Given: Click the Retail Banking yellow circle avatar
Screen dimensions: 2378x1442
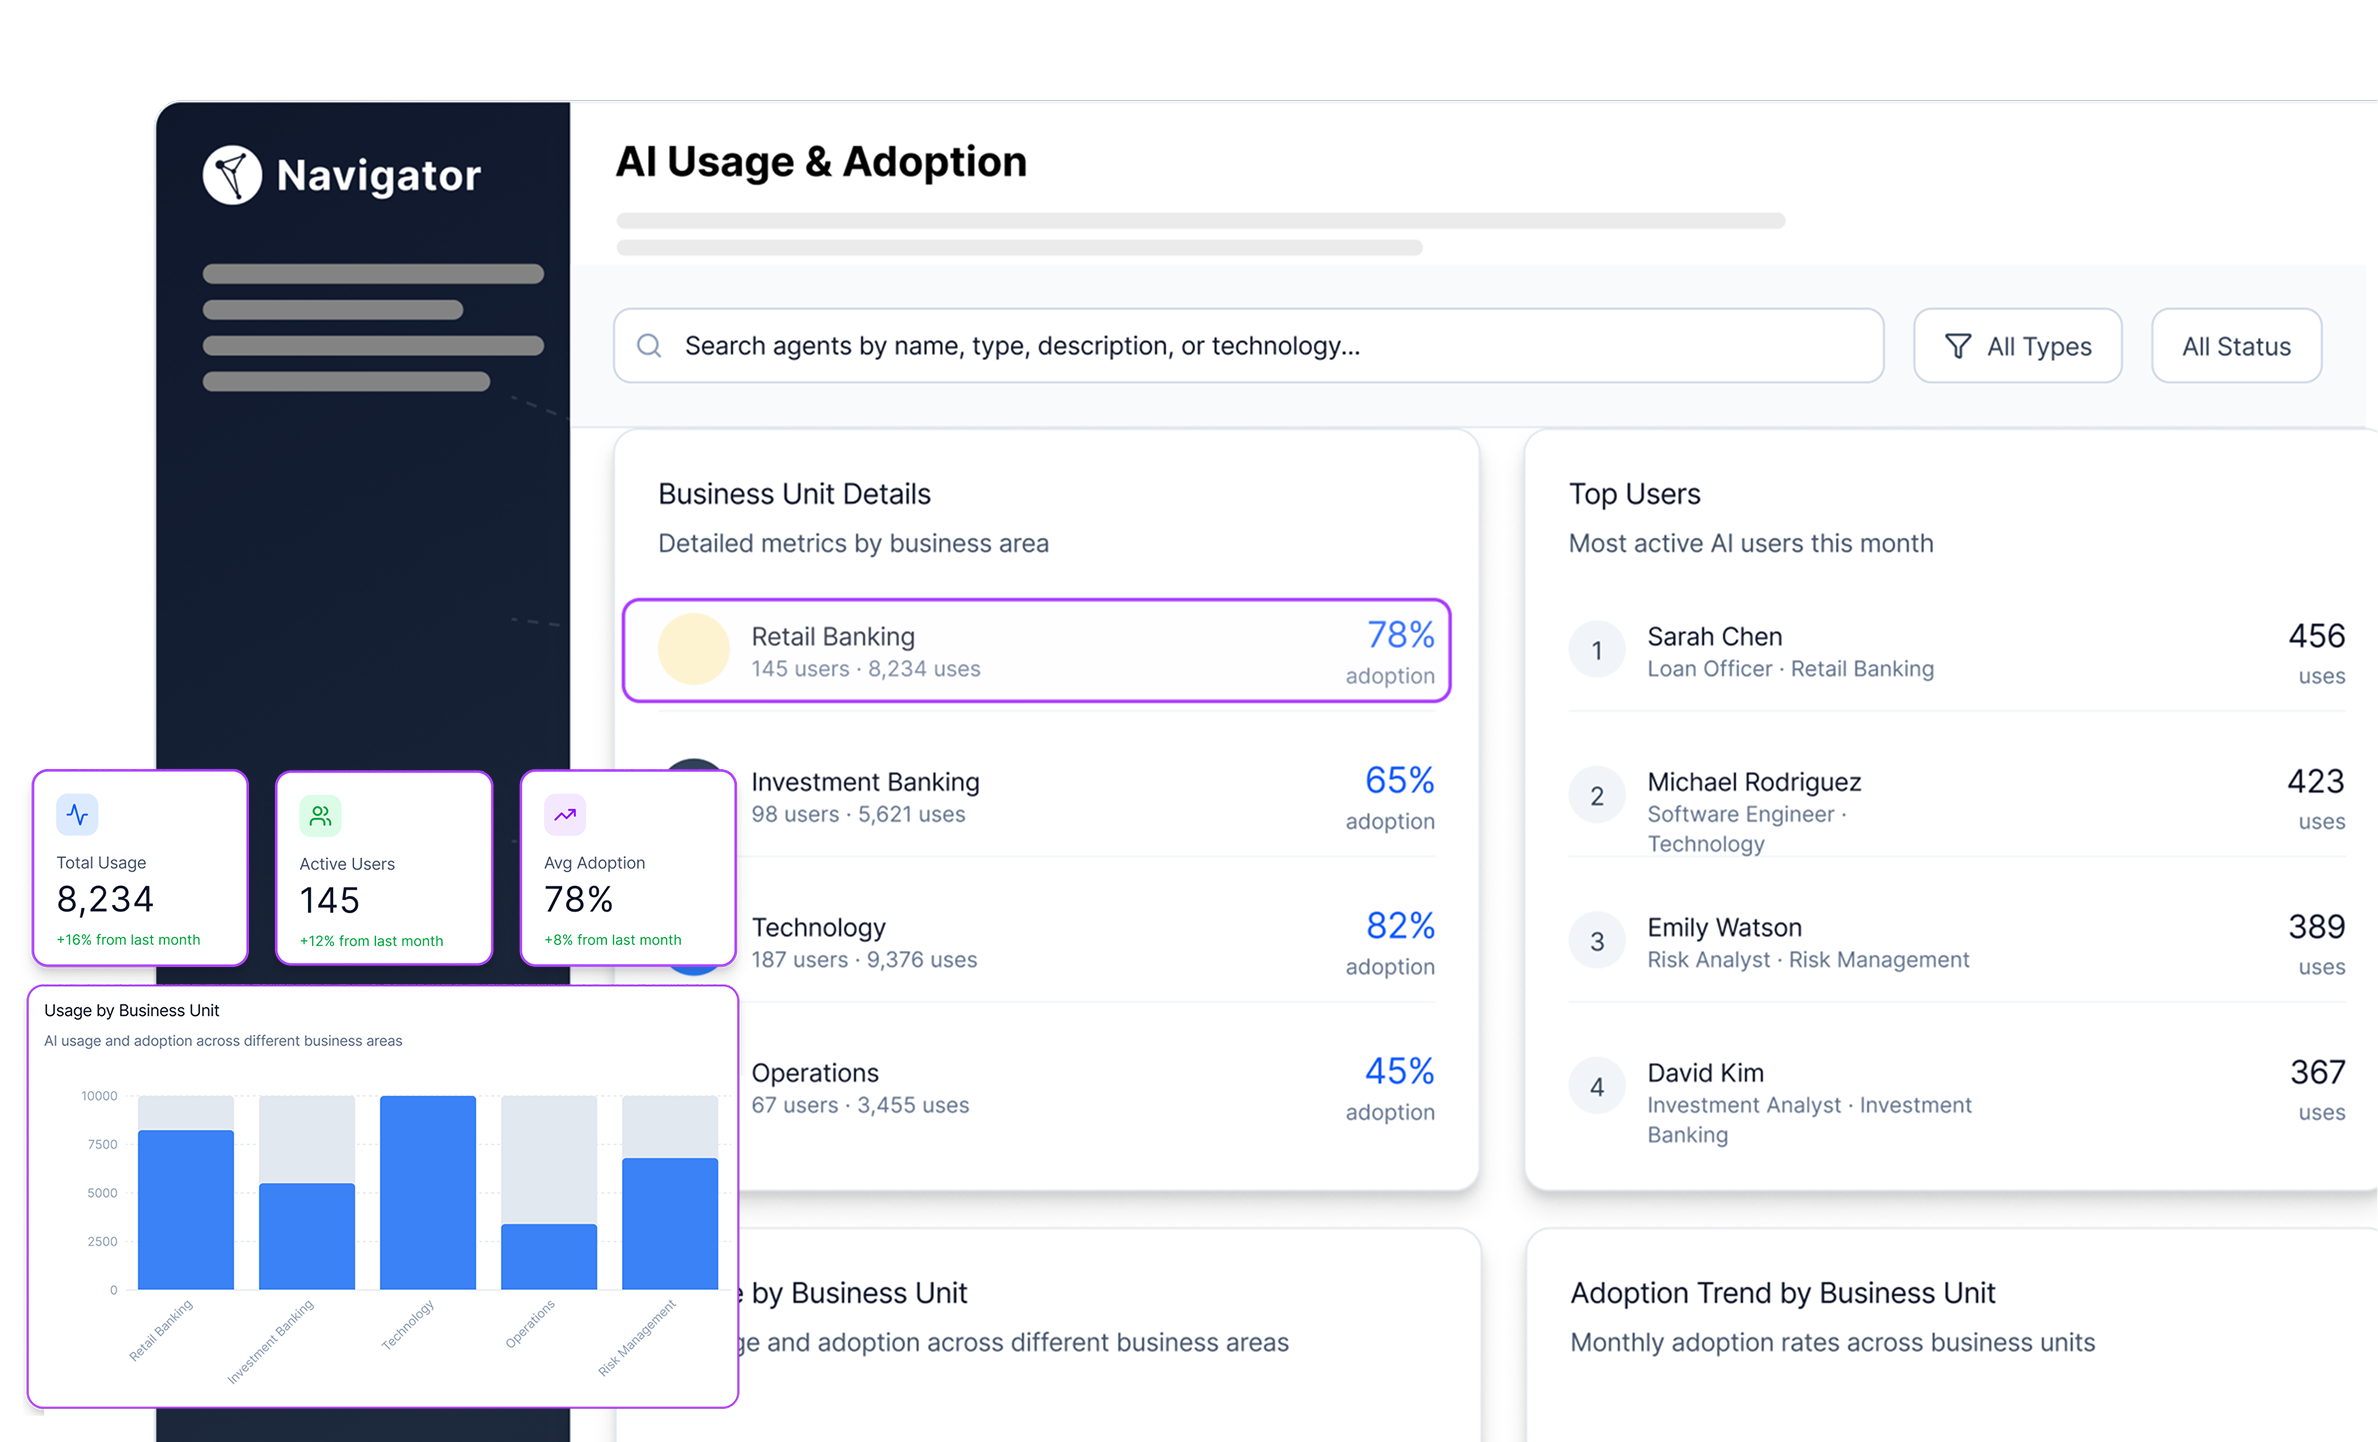Looking at the screenshot, I should coord(693,650).
